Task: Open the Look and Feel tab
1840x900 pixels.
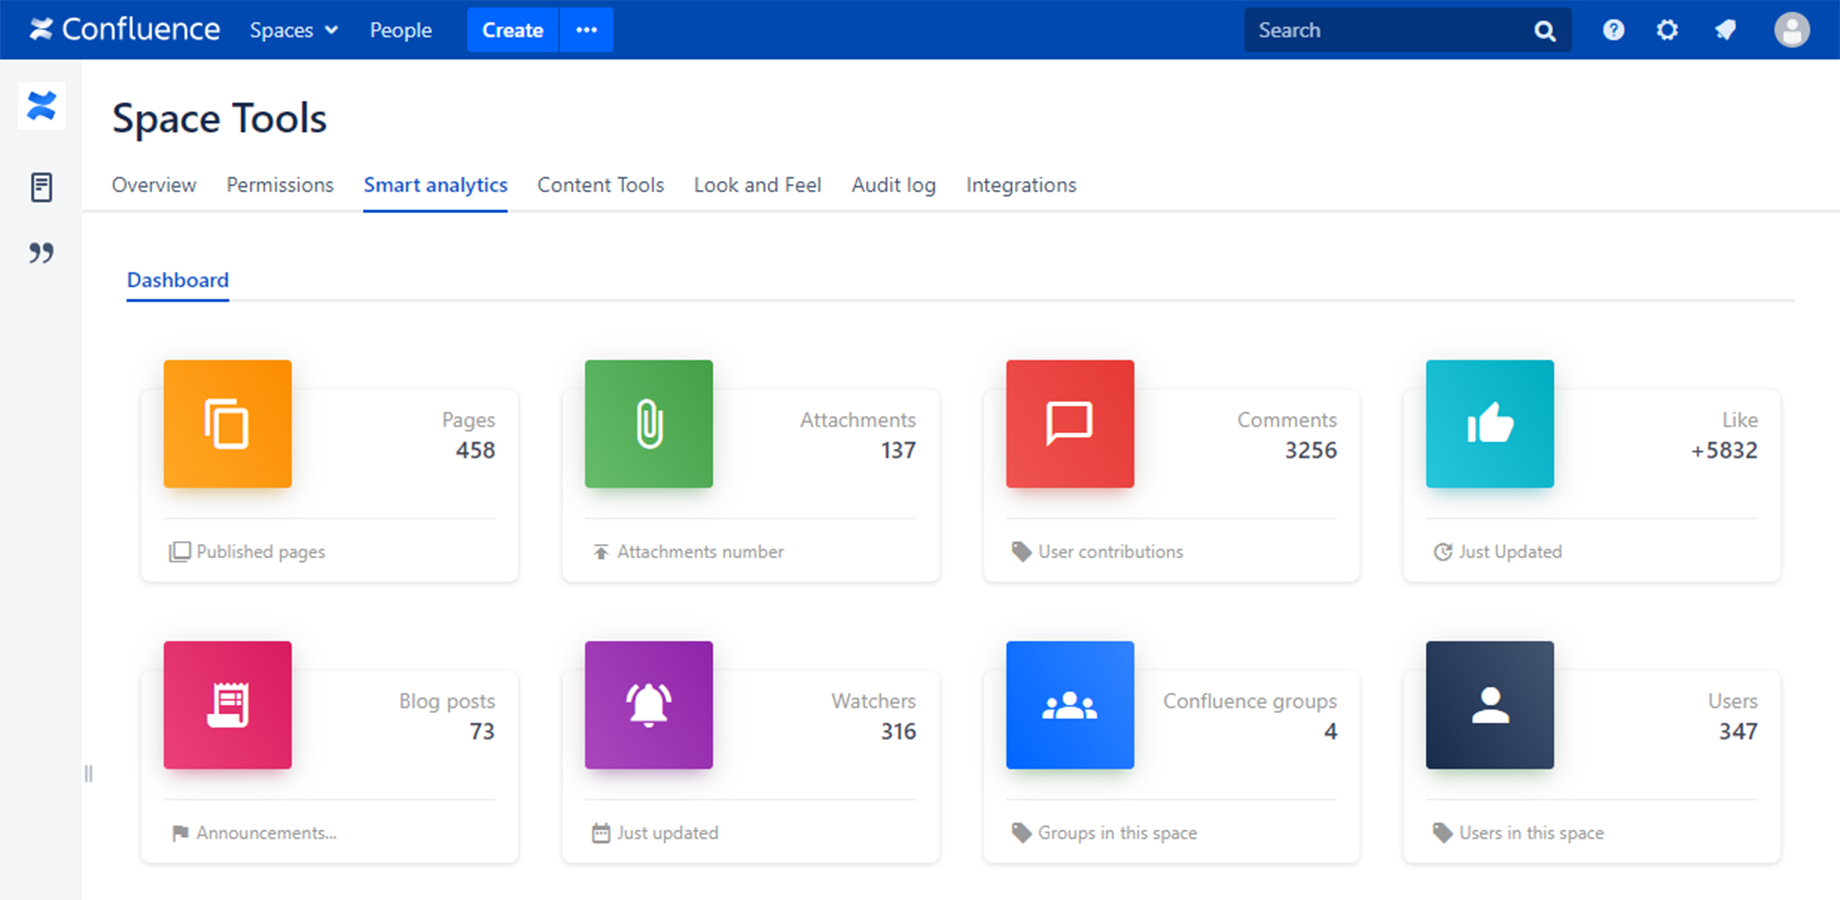Action: (x=758, y=185)
